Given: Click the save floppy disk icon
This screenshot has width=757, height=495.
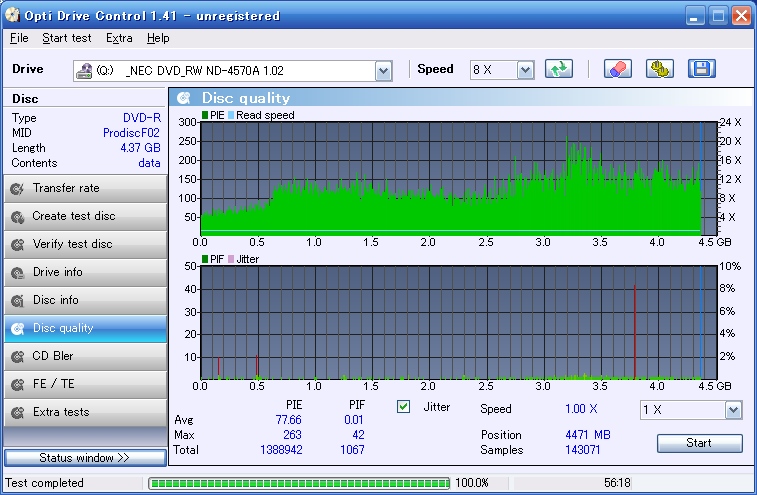Looking at the screenshot, I should (x=701, y=69).
